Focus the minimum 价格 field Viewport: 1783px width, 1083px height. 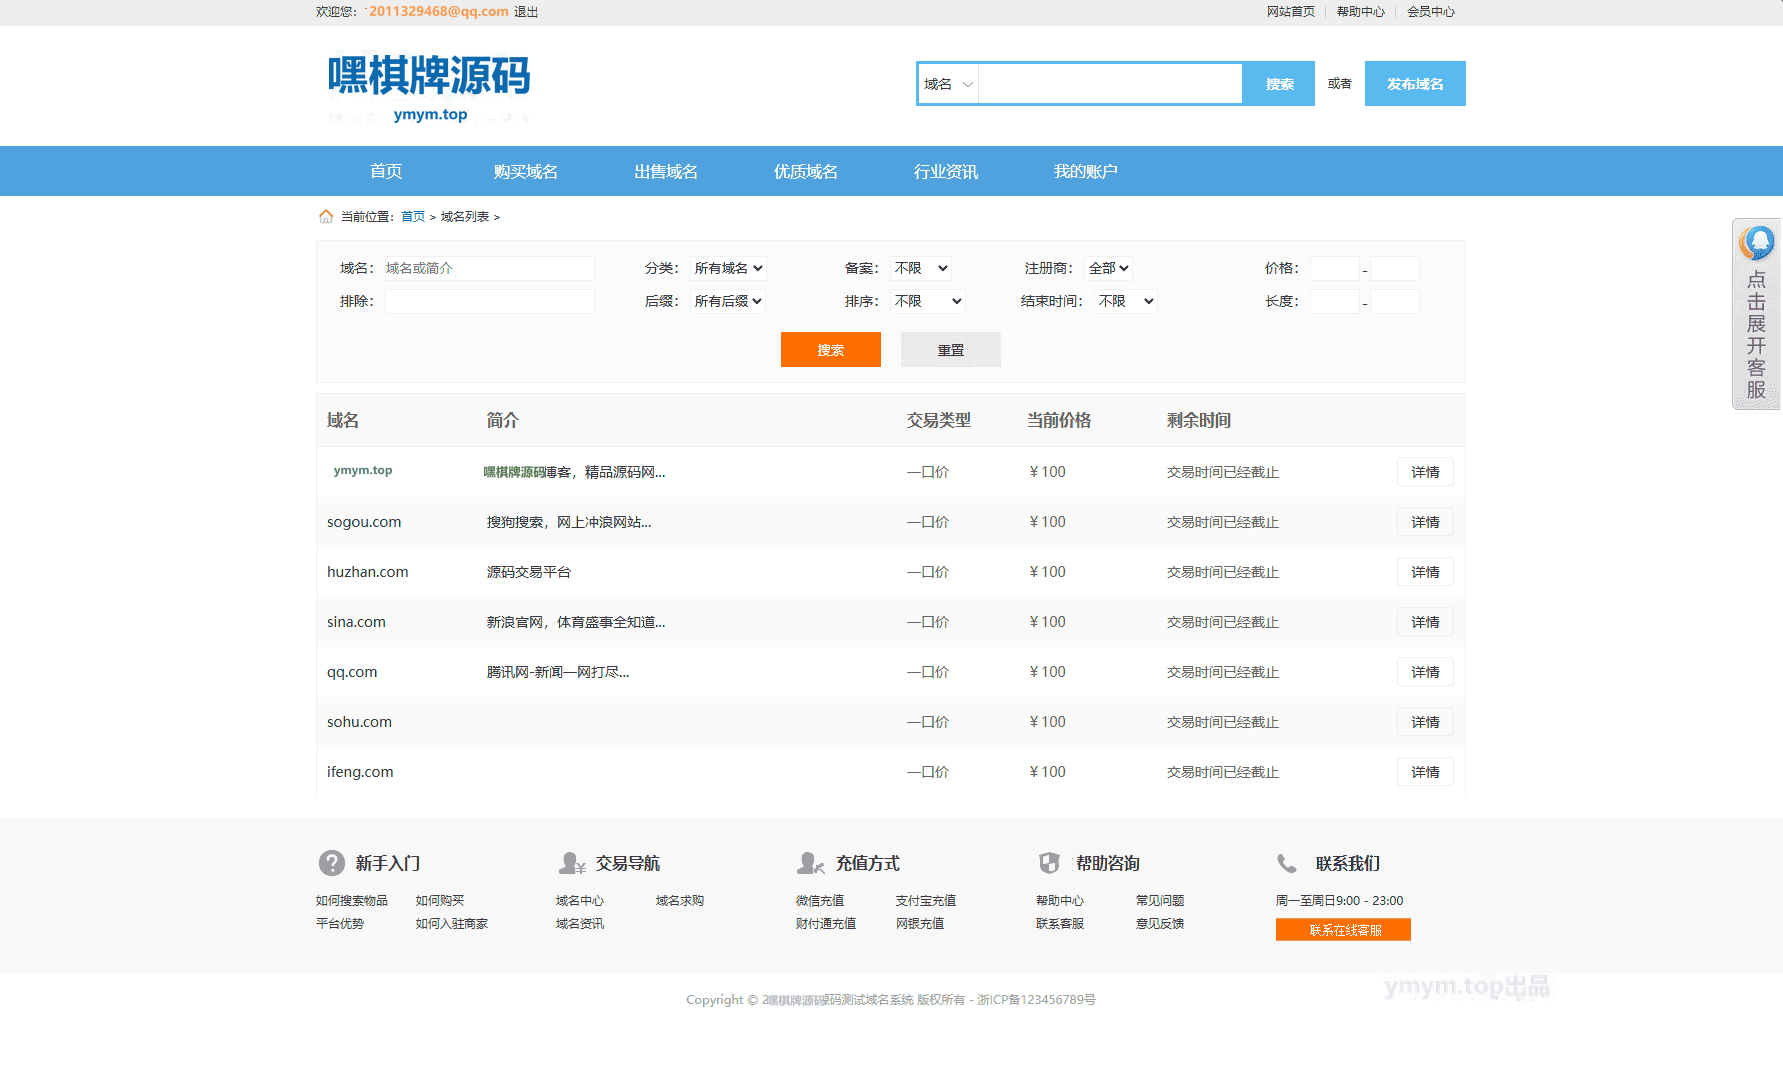1334,268
